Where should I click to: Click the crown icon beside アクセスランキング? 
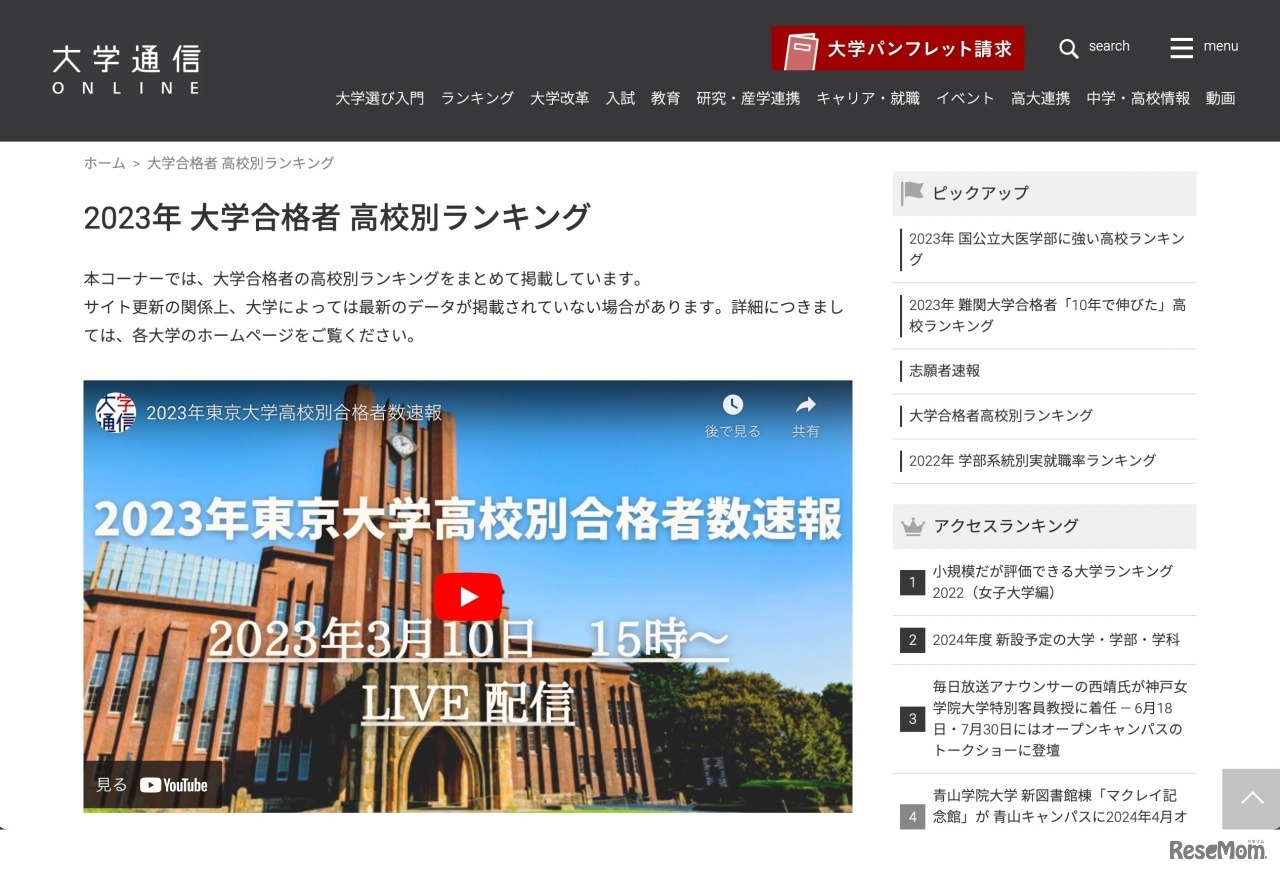(x=913, y=525)
